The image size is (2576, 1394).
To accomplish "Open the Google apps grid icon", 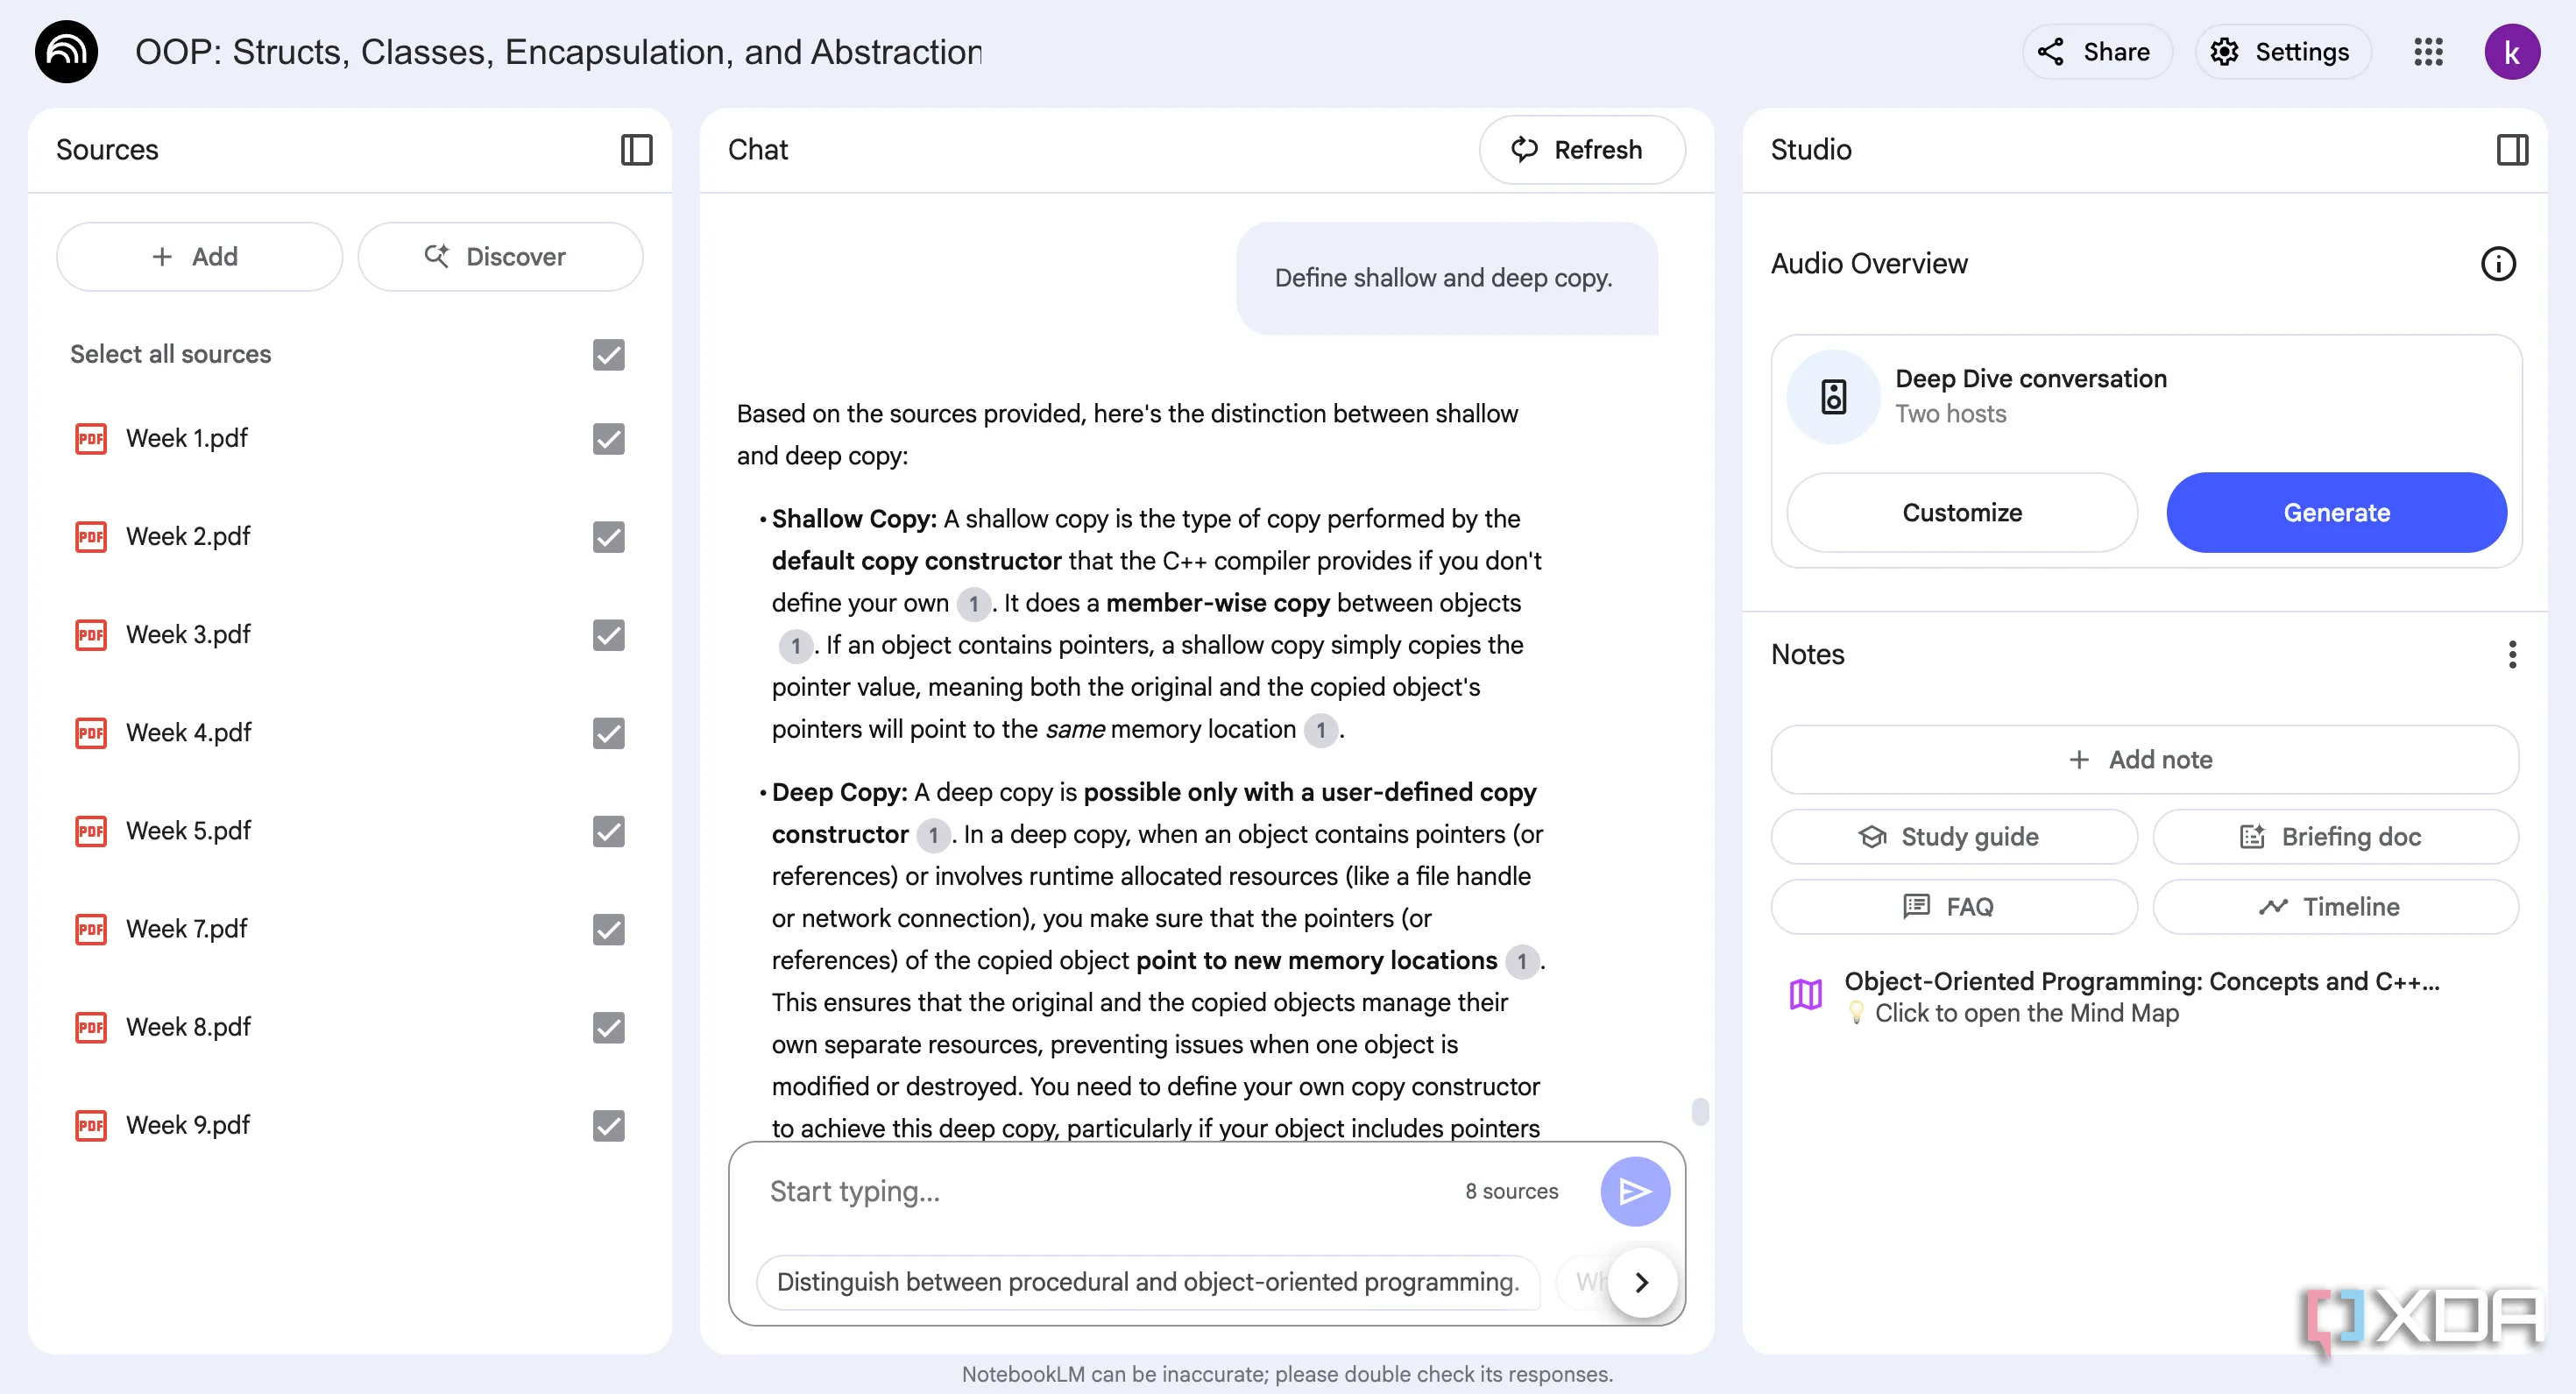I will 2428,52.
